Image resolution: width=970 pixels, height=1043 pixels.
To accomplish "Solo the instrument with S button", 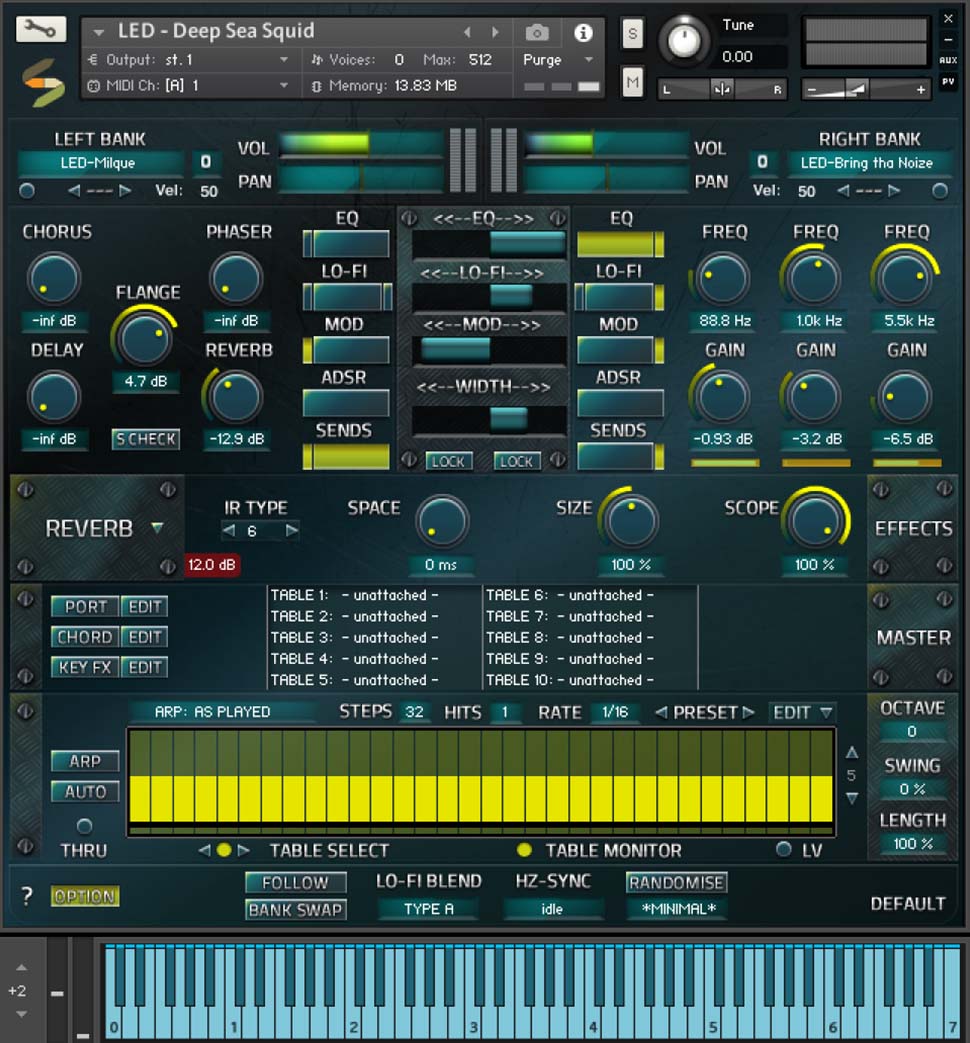I will tap(632, 33).
